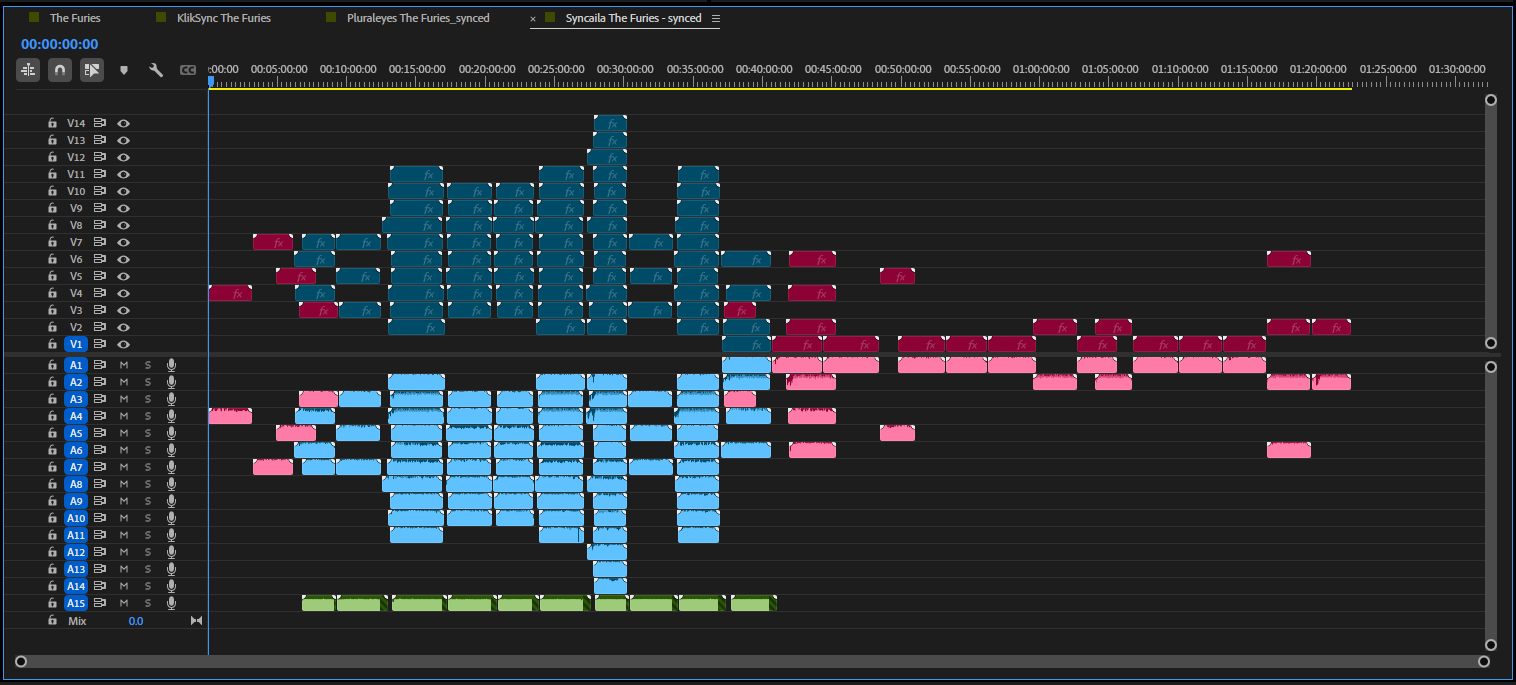Toggle insert sequences as nests button
This screenshot has width=1516, height=685.
28,70
